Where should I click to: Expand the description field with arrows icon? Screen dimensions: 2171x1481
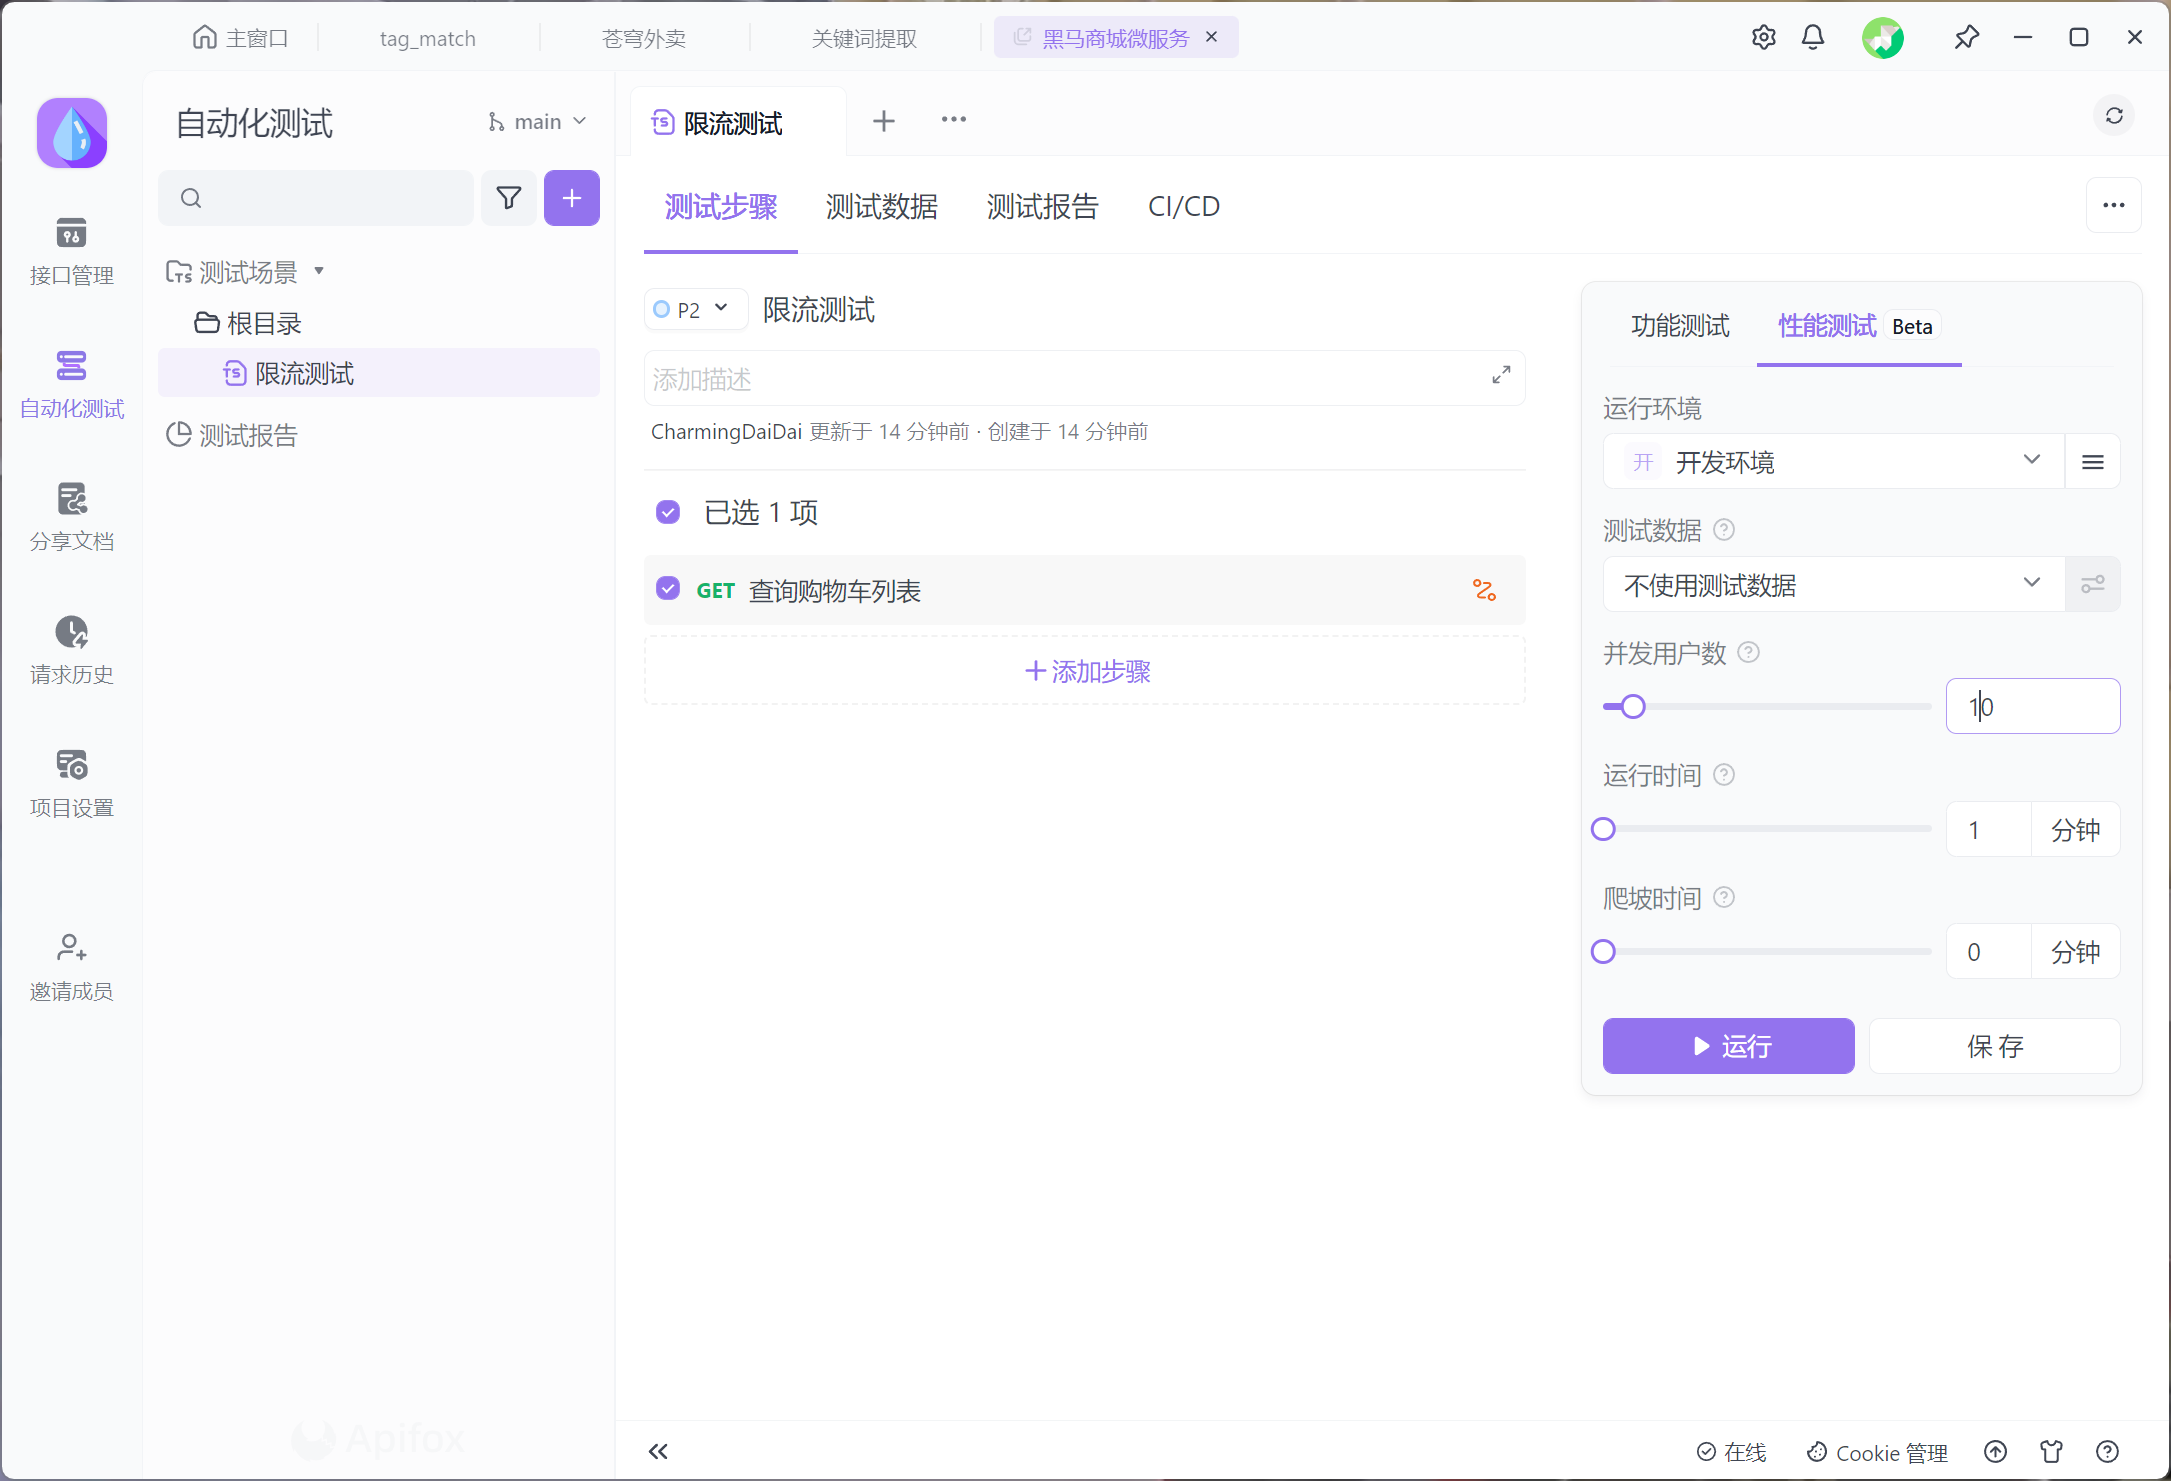[1500, 375]
